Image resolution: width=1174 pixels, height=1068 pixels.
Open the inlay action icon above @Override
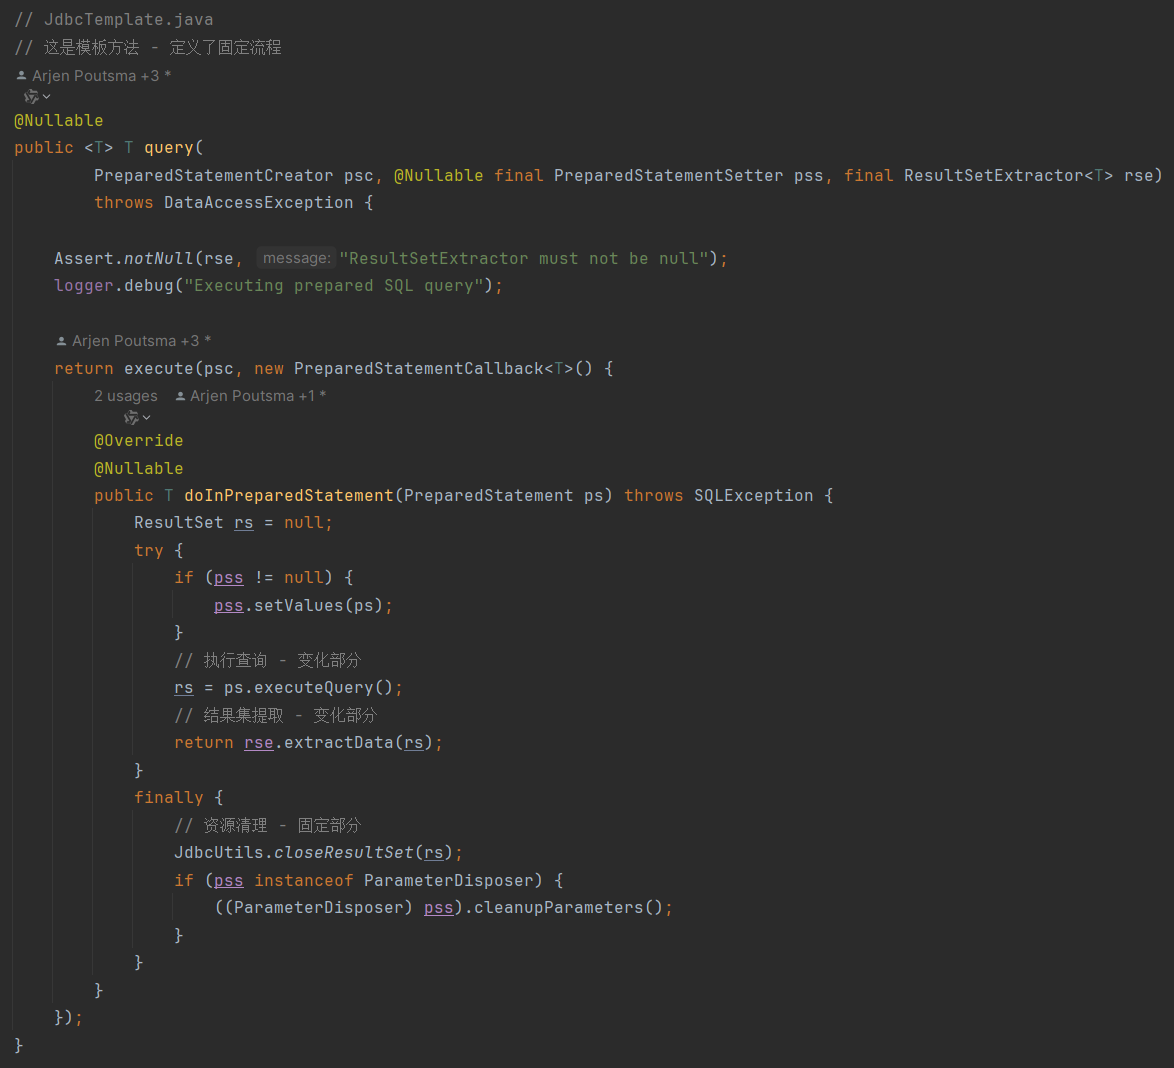[131, 417]
